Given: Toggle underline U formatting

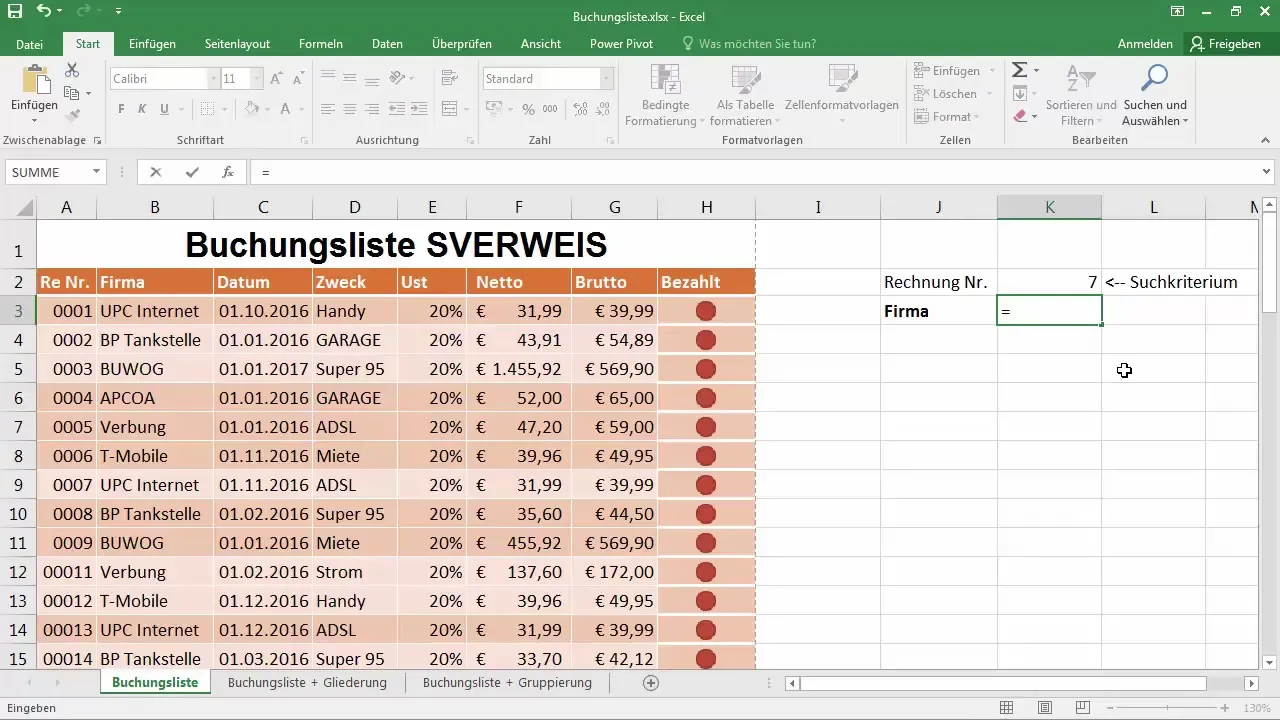Looking at the screenshot, I should coord(164,109).
